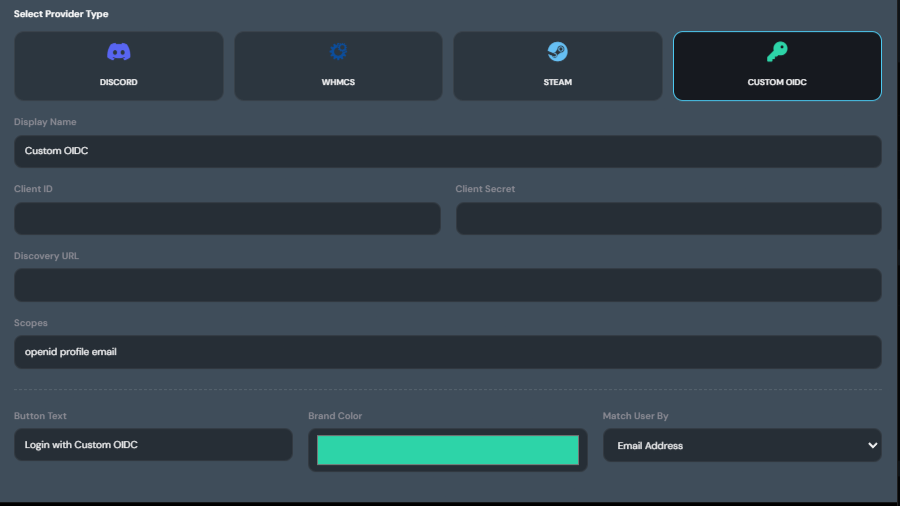Focus the Discovery URL input box
The image size is (900, 506).
click(x=447, y=285)
